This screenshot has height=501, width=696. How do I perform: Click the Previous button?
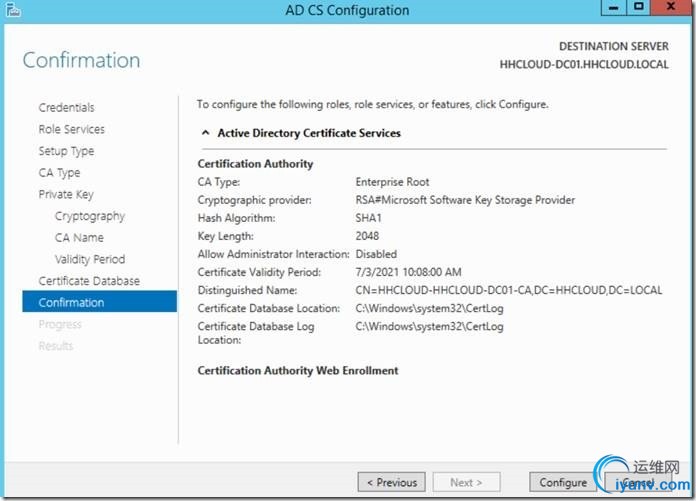tap(391, 482)
